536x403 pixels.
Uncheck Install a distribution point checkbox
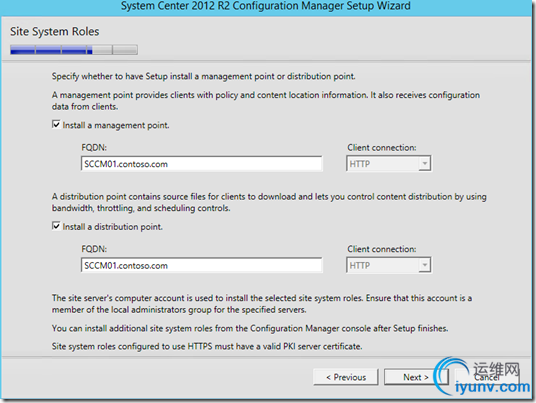pos(56,226)
